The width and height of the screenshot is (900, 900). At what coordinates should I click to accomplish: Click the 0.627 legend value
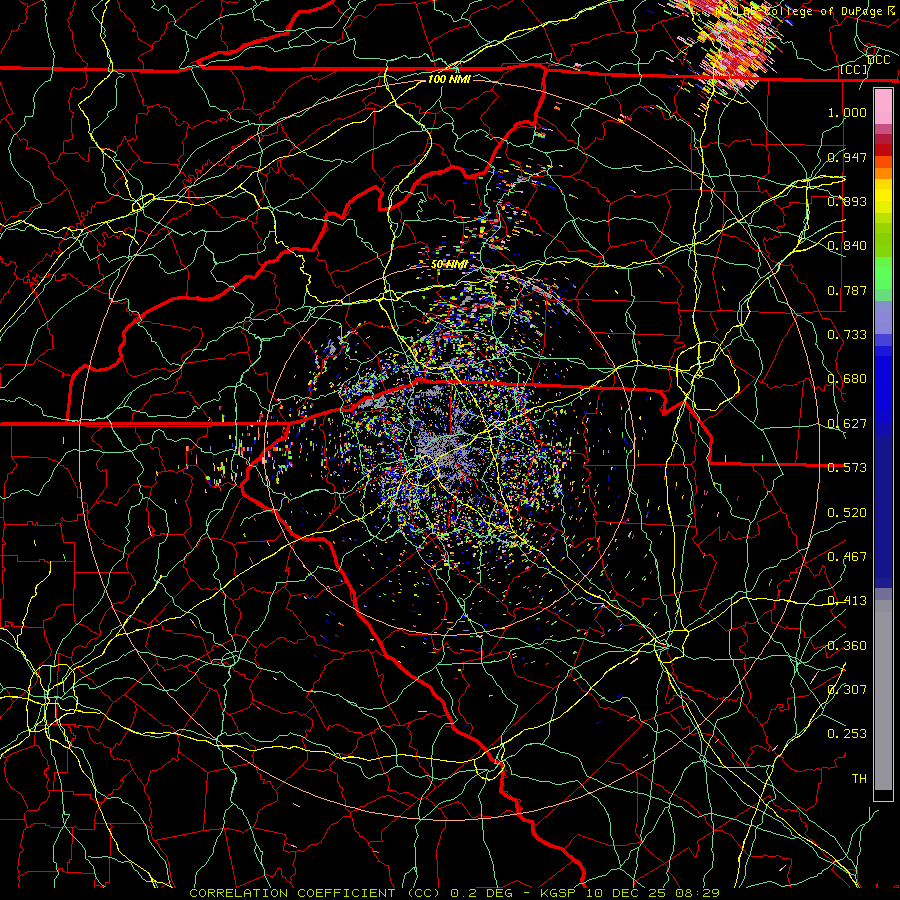pos(847,424)
